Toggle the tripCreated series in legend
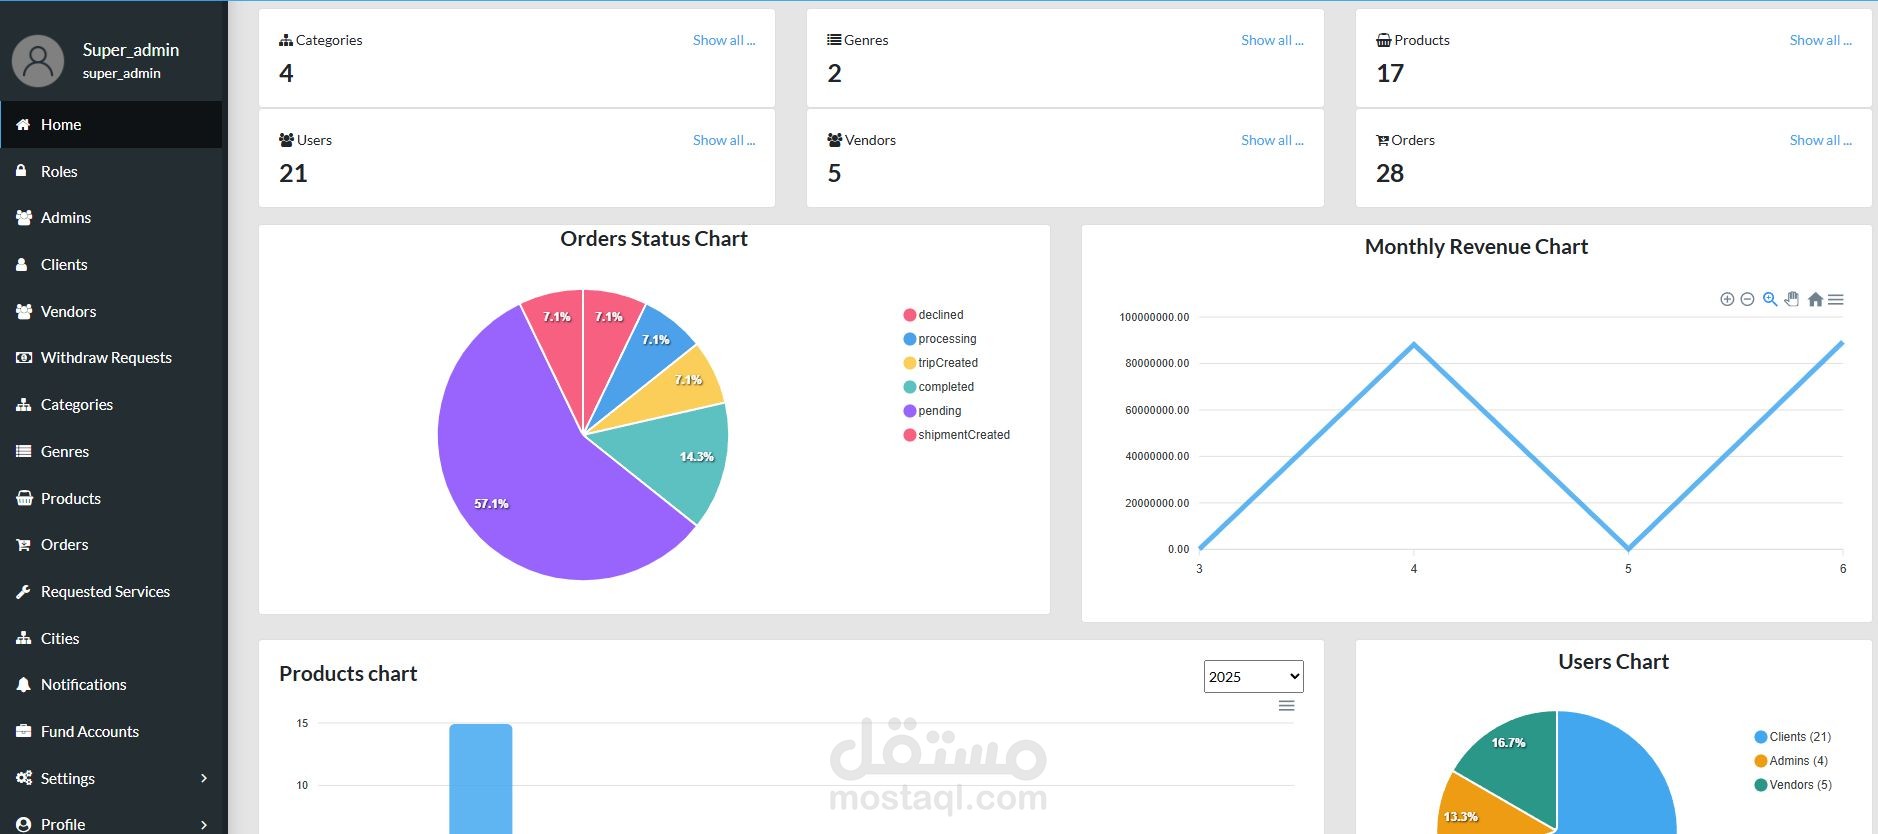 pyautogui.click(x=941, y=363)
